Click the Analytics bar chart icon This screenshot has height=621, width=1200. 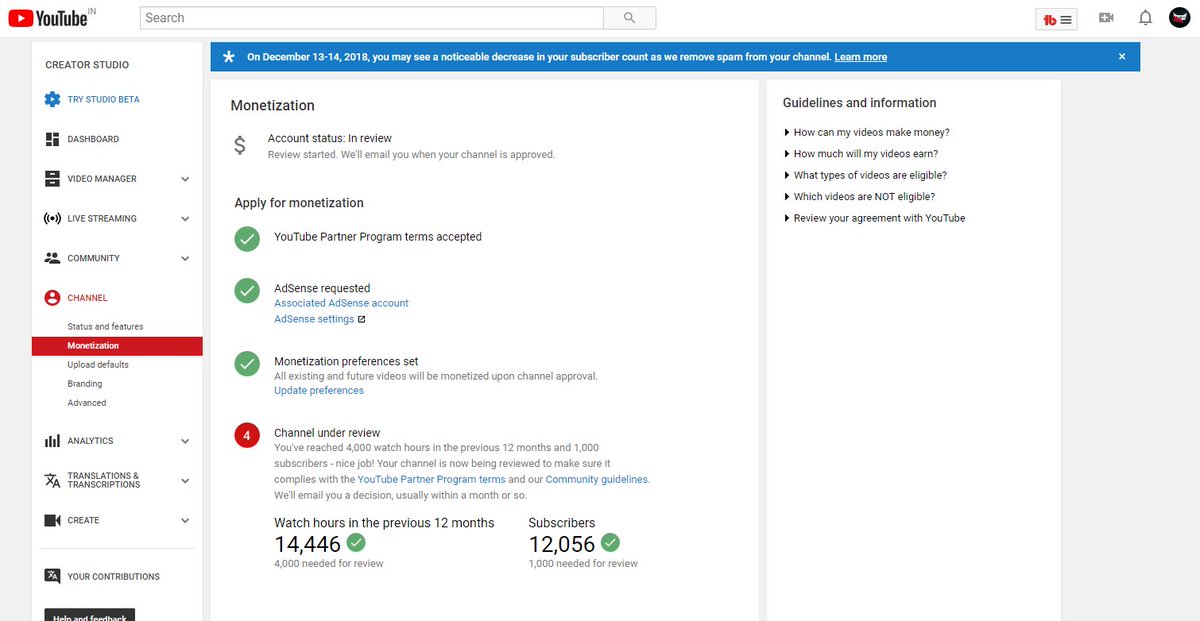(x=52, y=441)
